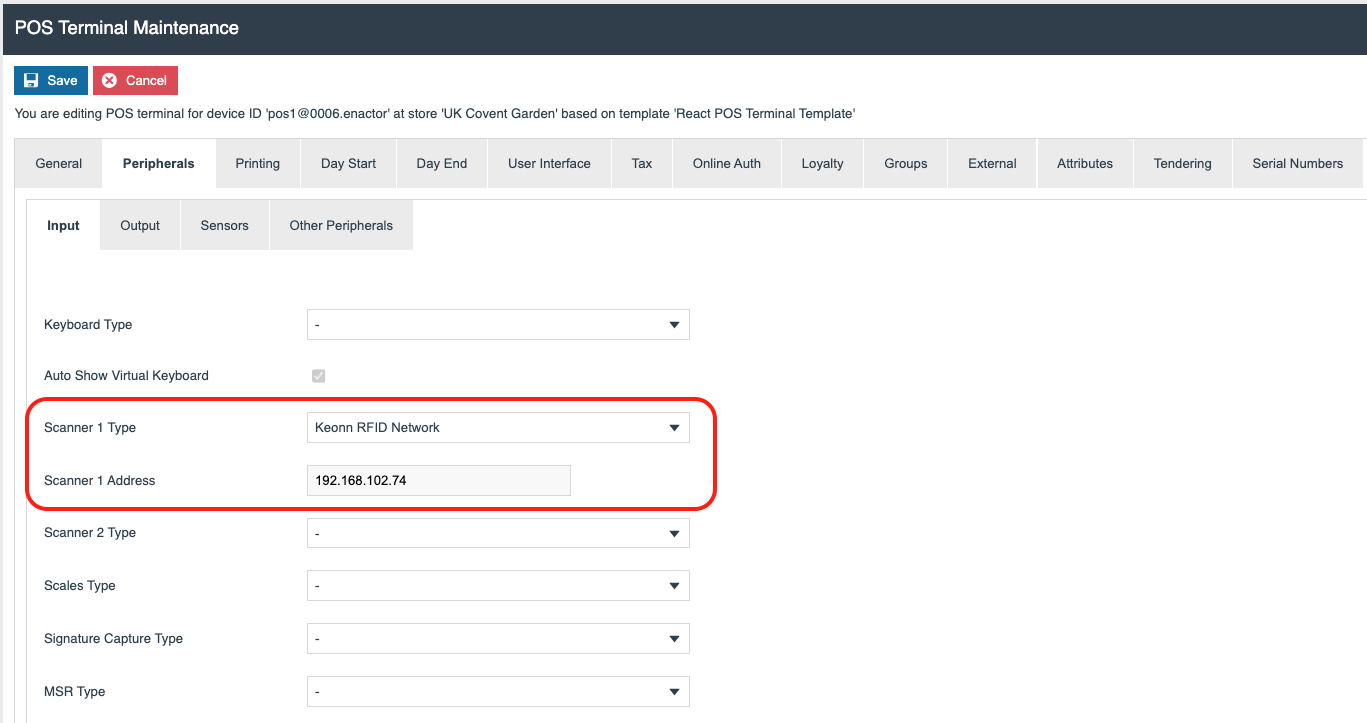Expand the Scanner 1 Type dropdown
This screenshot has width=1367, height=723.
coord(497,428)
